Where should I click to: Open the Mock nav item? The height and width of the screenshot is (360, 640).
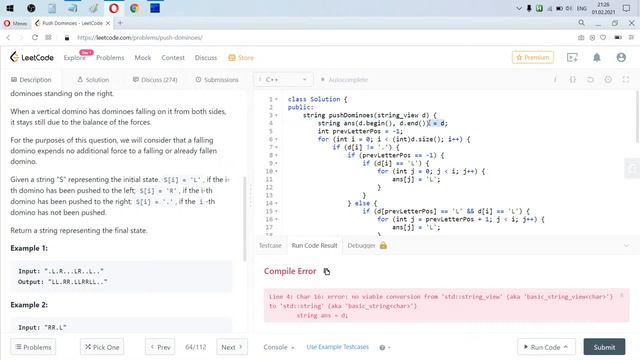pyautogui.click(x=143, y=58)
